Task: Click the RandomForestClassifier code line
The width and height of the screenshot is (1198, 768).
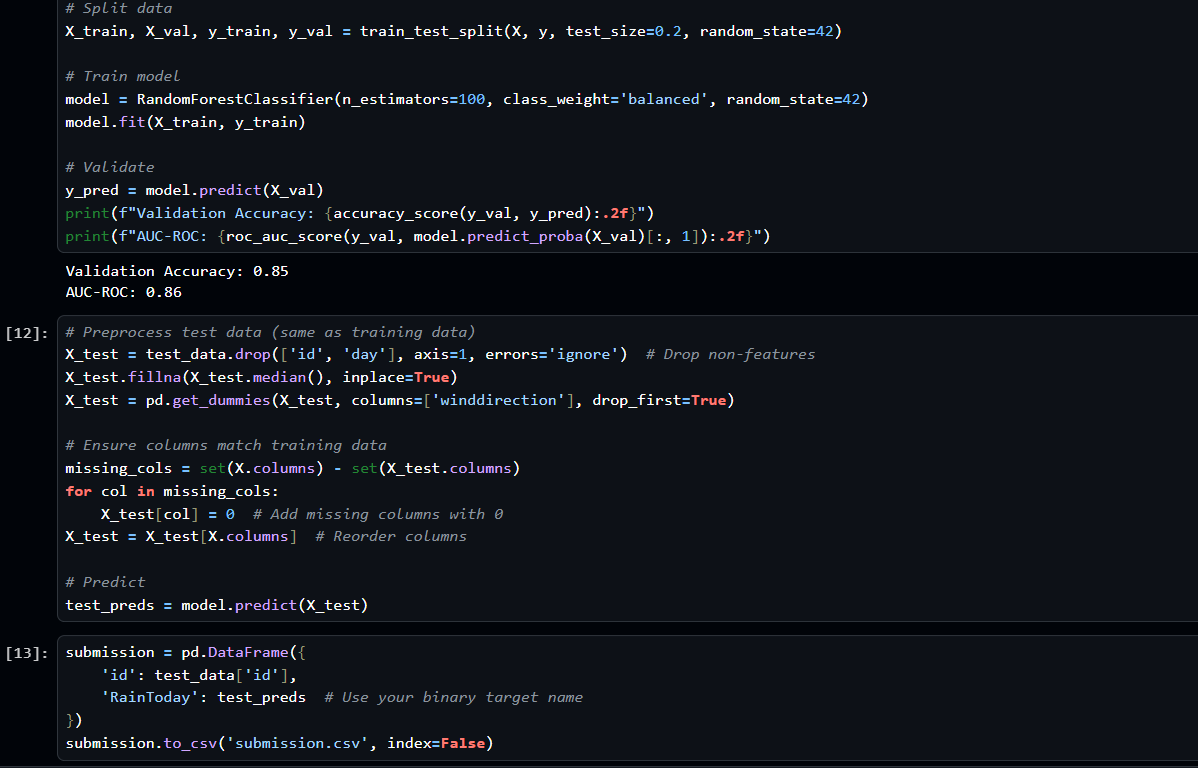Action: pyautogui.click(x=467, y=99)
